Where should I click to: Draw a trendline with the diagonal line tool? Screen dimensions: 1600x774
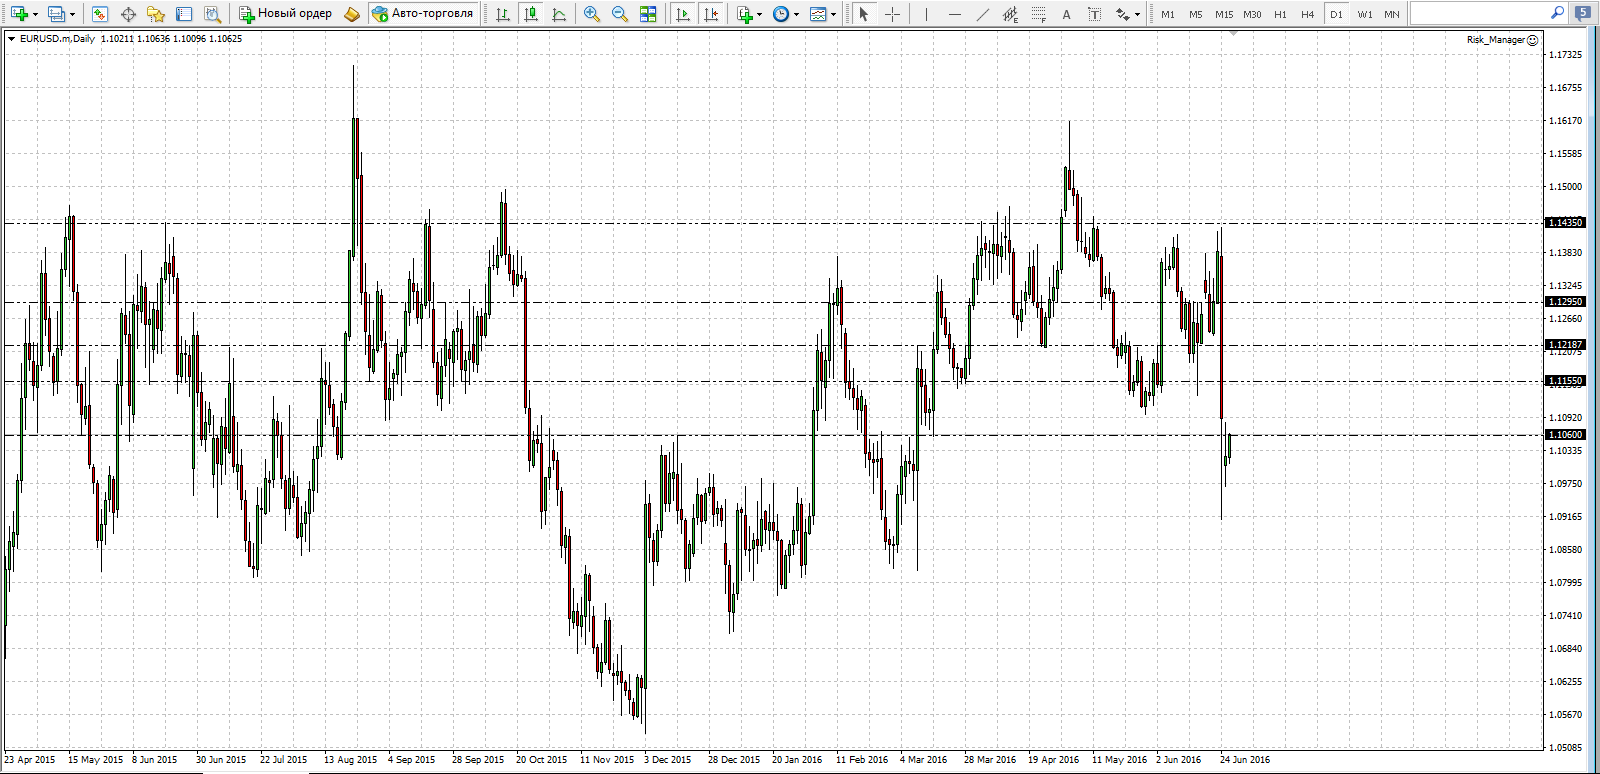point(982,14)
